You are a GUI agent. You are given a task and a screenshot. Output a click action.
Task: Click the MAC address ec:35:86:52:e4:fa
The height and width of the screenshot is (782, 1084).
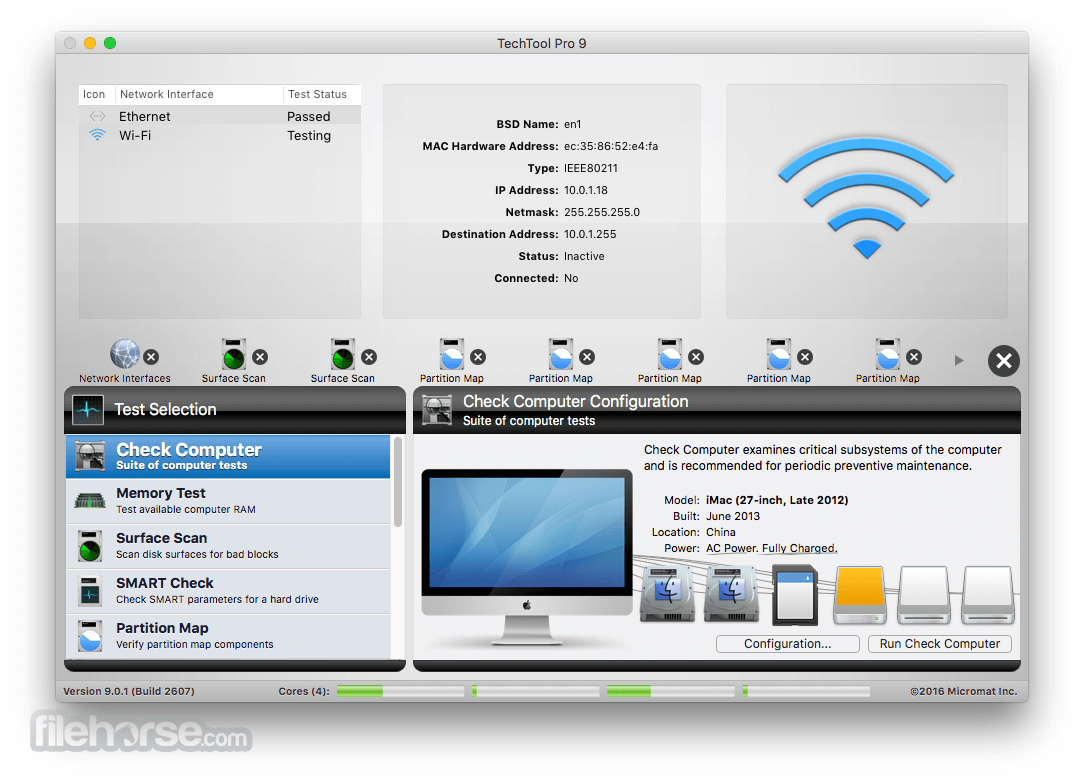click(611, 146)
